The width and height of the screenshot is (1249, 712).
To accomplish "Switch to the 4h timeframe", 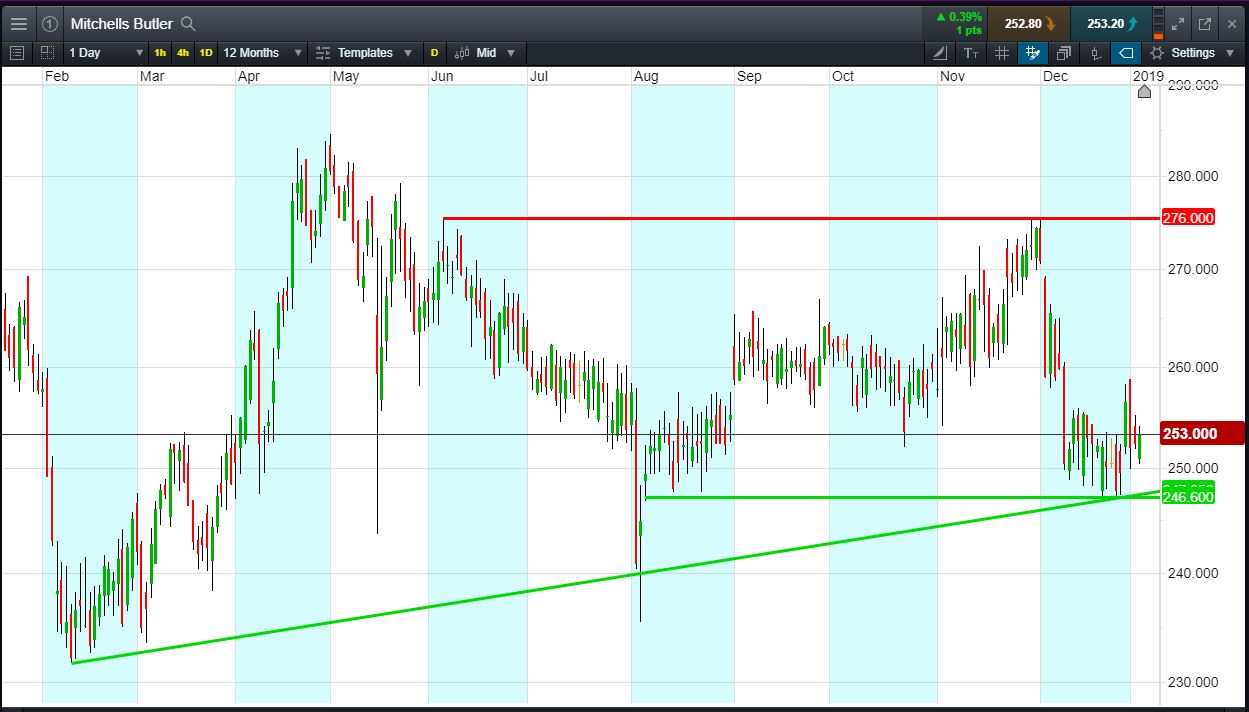I will pos(182,52).
